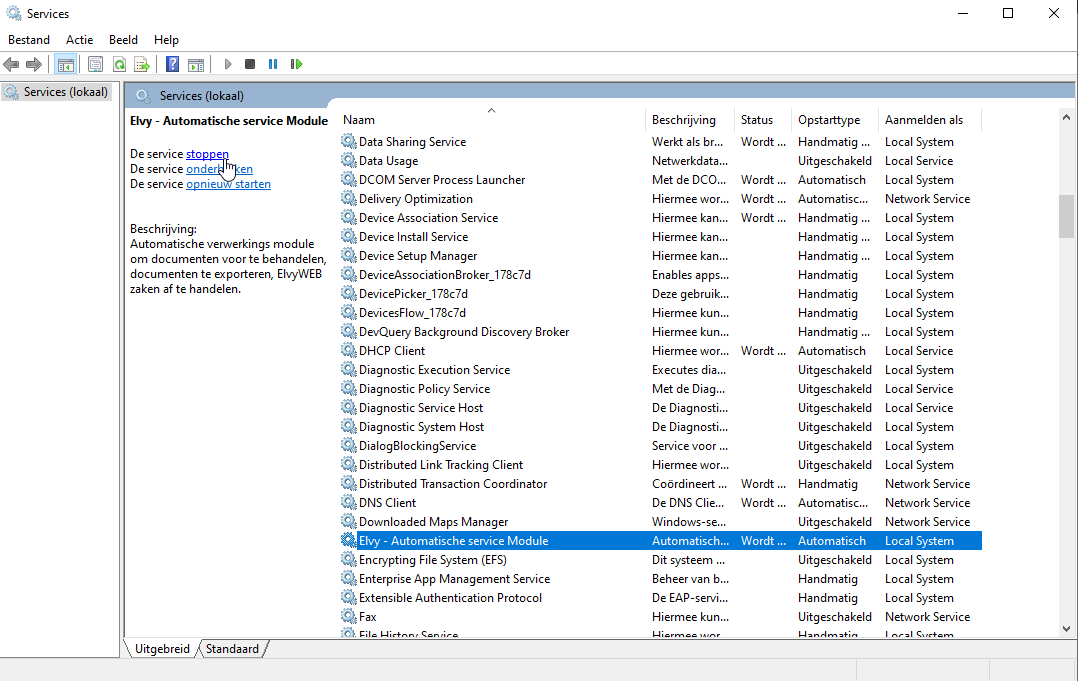Open the Help menu
The height and width of the screenshot is (681, 1078).
tap(166, 40)
